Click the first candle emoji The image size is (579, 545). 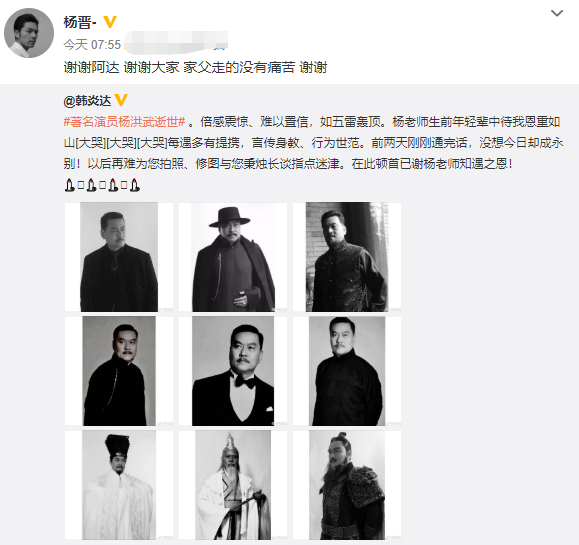(x=70, y=185)
